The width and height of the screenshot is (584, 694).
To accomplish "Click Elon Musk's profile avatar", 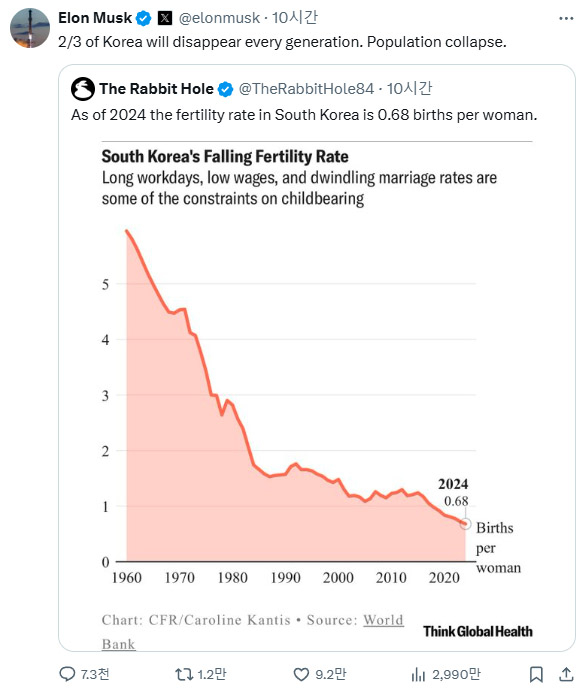I will point(30,28).
